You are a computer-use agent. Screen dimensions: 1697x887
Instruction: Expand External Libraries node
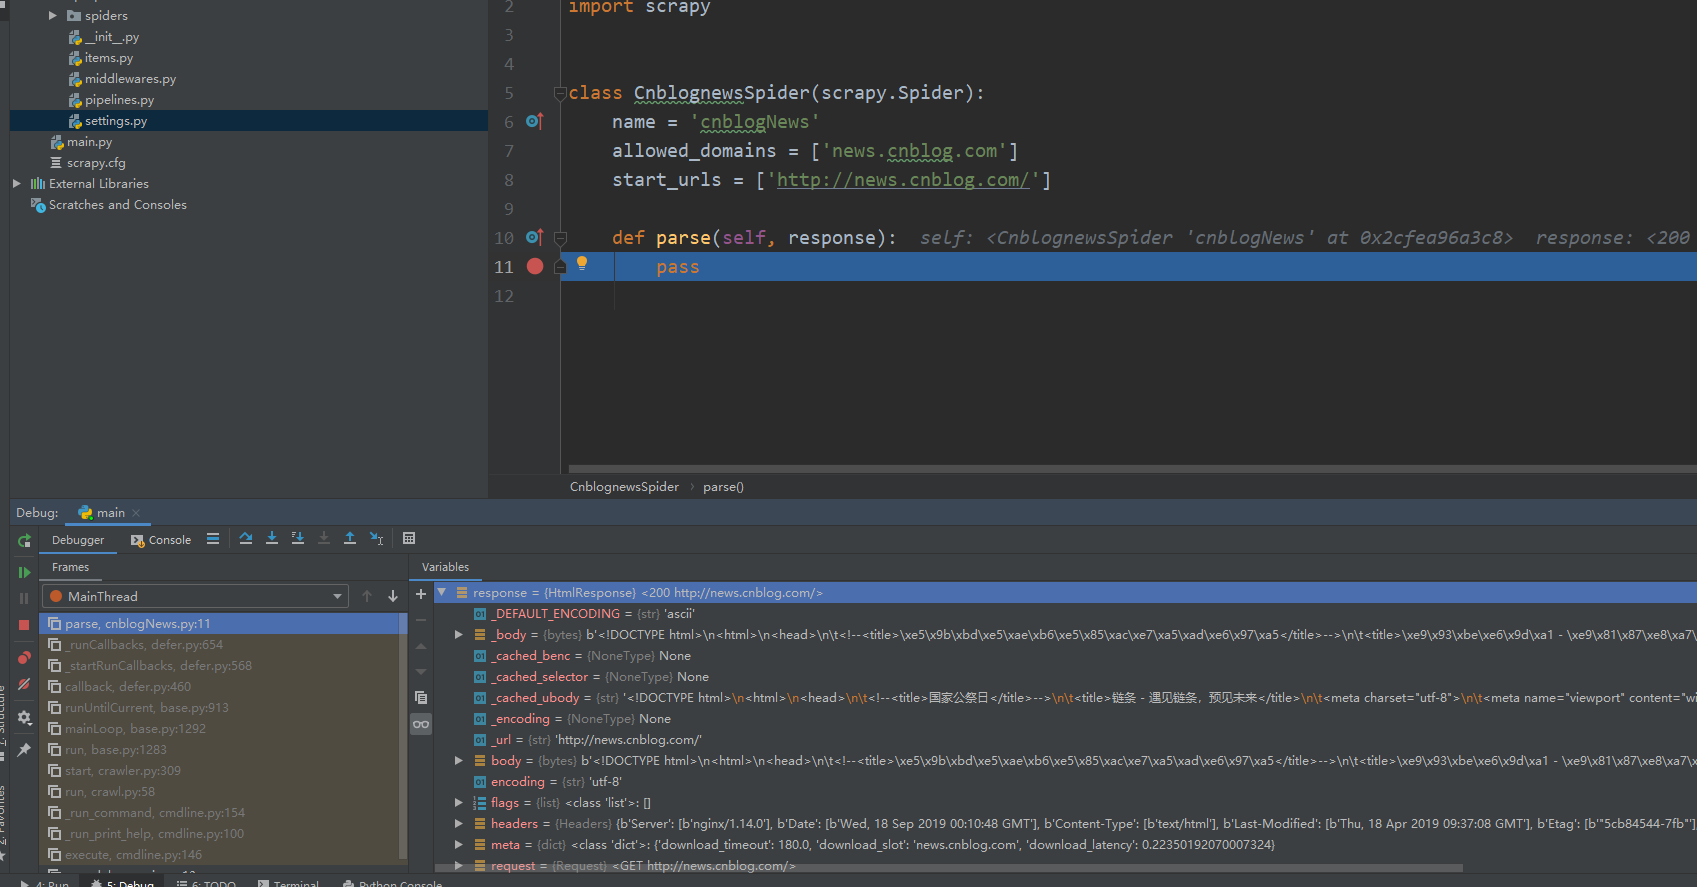point(16,183)
